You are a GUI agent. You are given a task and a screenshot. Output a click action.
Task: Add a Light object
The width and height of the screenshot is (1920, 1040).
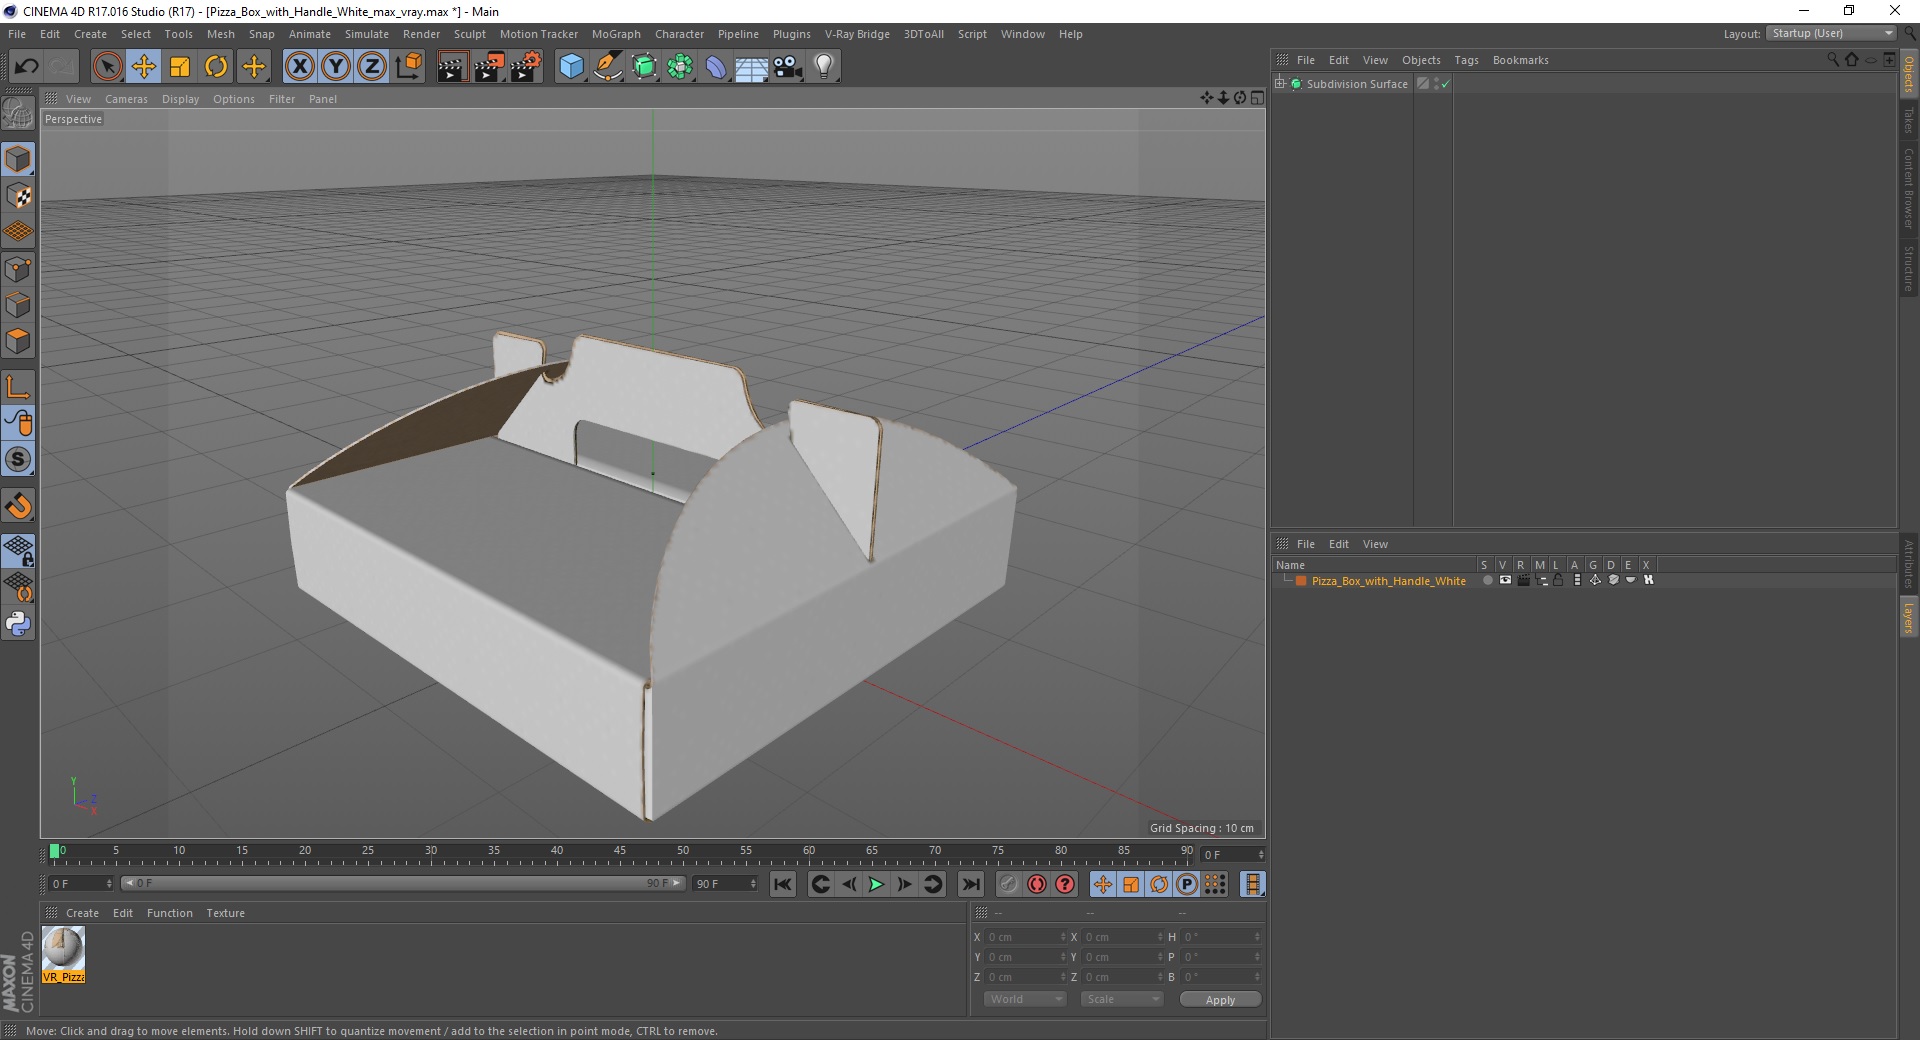tap(824, 67)
